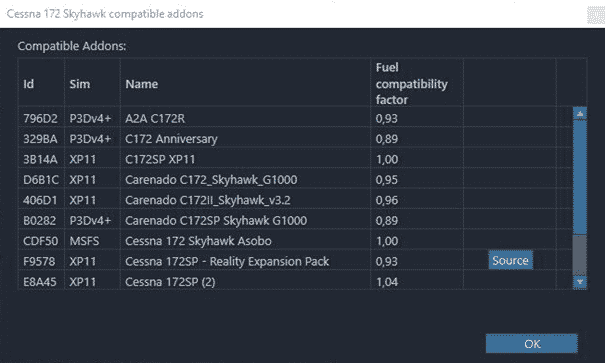Click fuel factor 0,95 value
This screenshot has width=605, height=363.
click(x=387, y=180)
